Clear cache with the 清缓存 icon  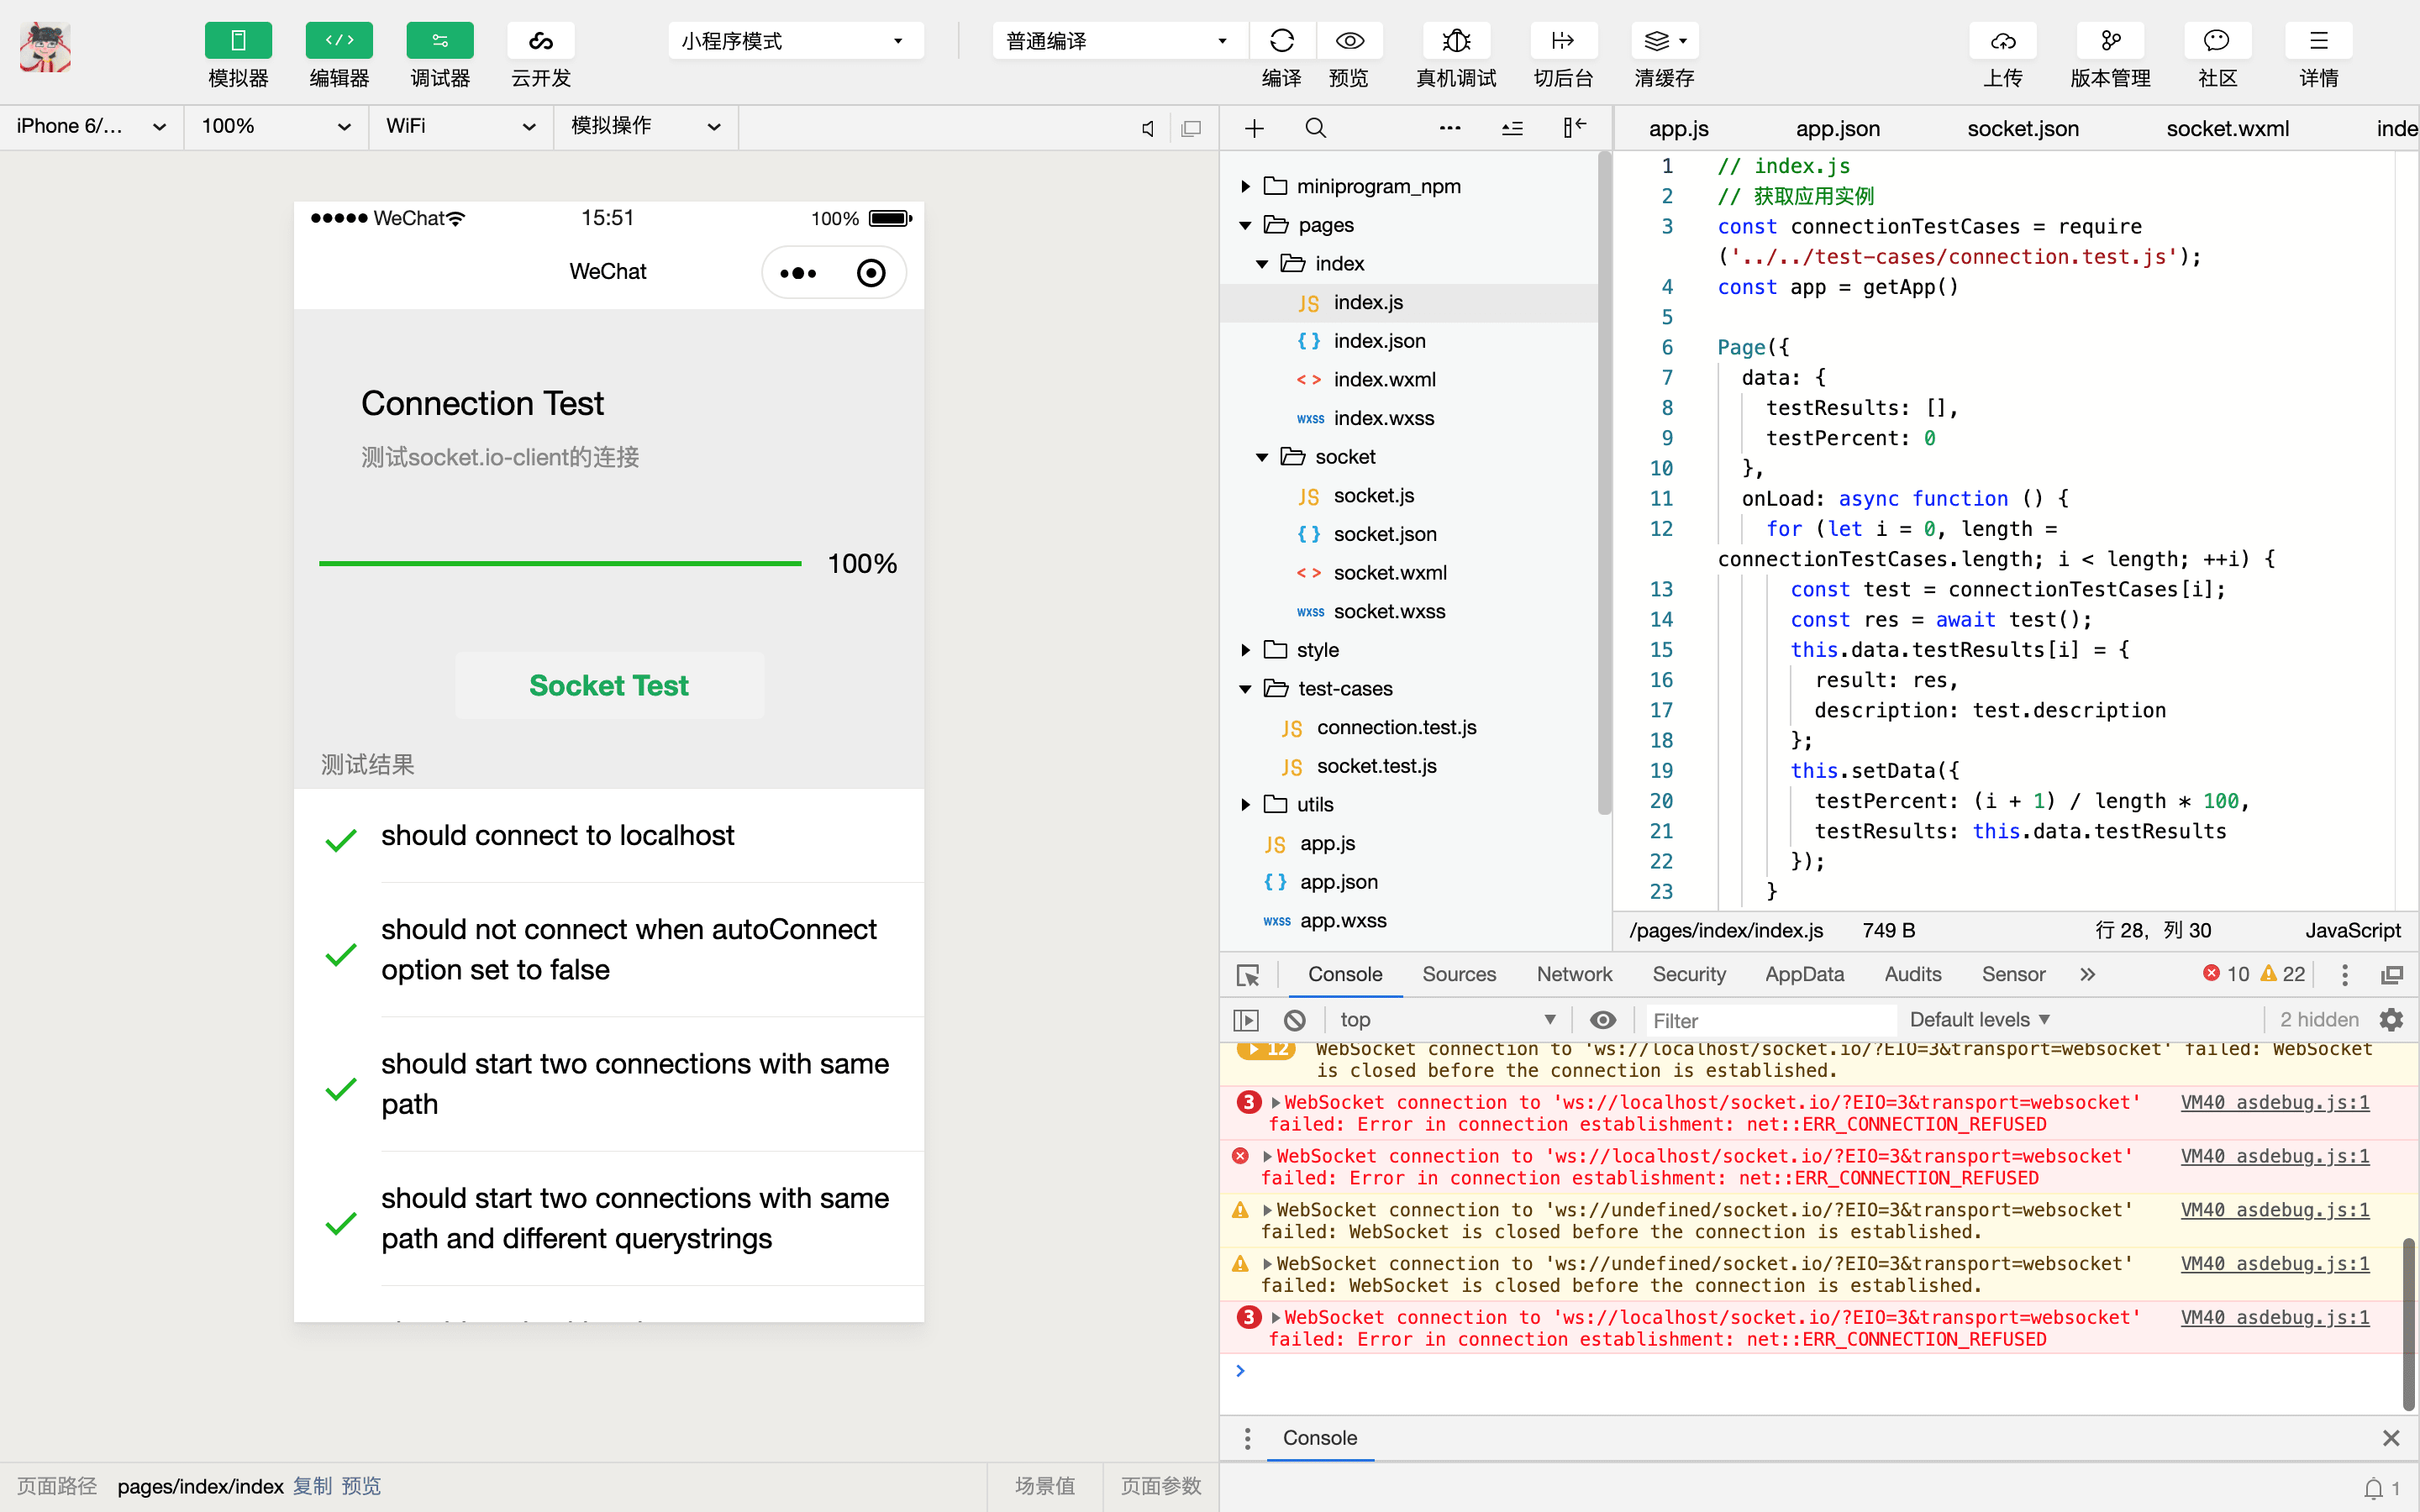click(1662, 41)
